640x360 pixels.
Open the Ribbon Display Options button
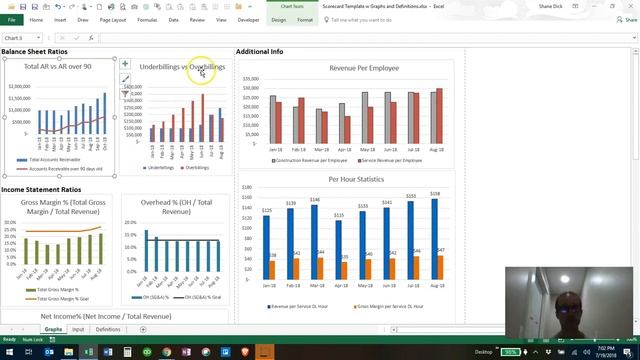tap(575, 7)
